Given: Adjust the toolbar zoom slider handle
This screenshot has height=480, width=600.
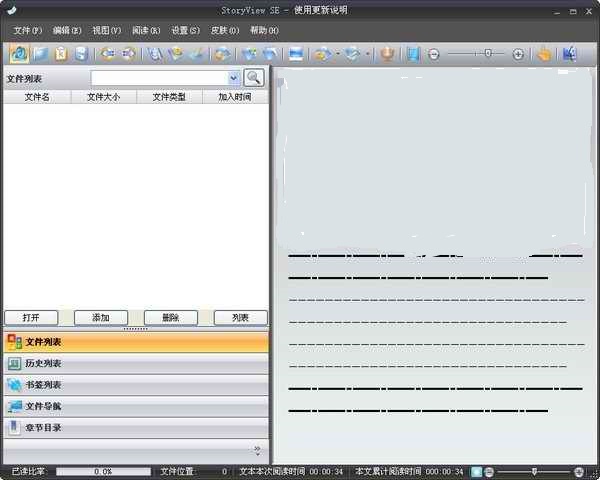Looking at the screenshot, I should 488,53.
